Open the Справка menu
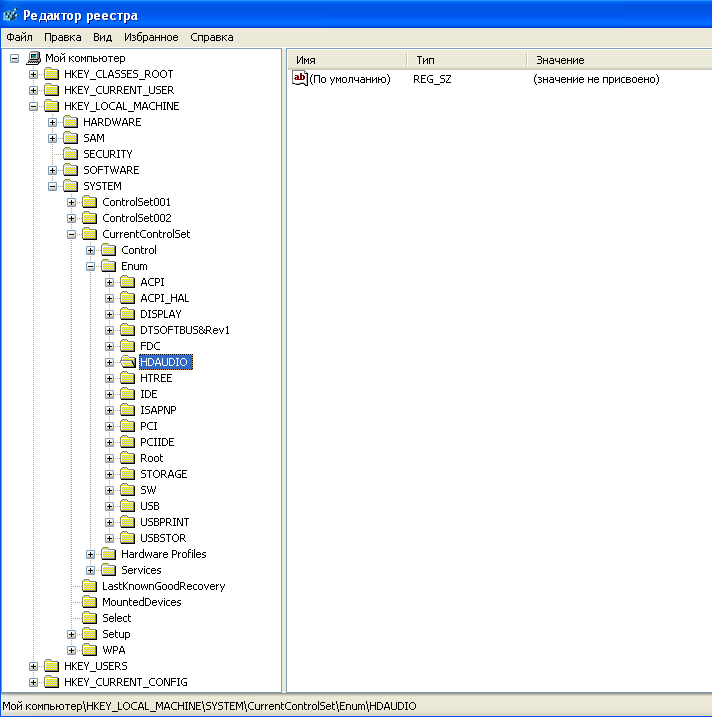 coord(212,37)
